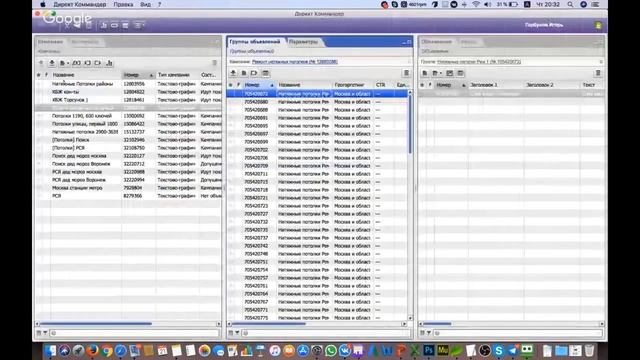This screenshot has height=360, width=640.
Task: Open document dropdown arrow in ads toolbar
Action: pos(441,73)
